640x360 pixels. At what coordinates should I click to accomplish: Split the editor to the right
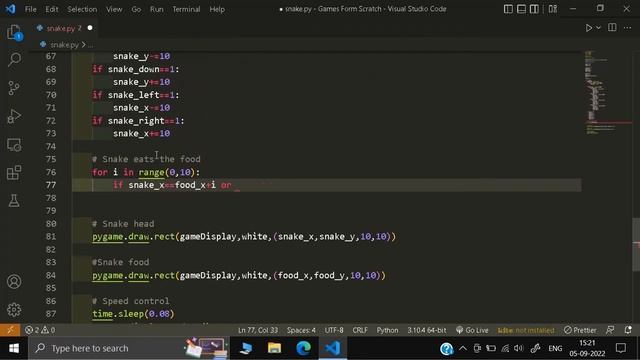[x=612, y=27]
